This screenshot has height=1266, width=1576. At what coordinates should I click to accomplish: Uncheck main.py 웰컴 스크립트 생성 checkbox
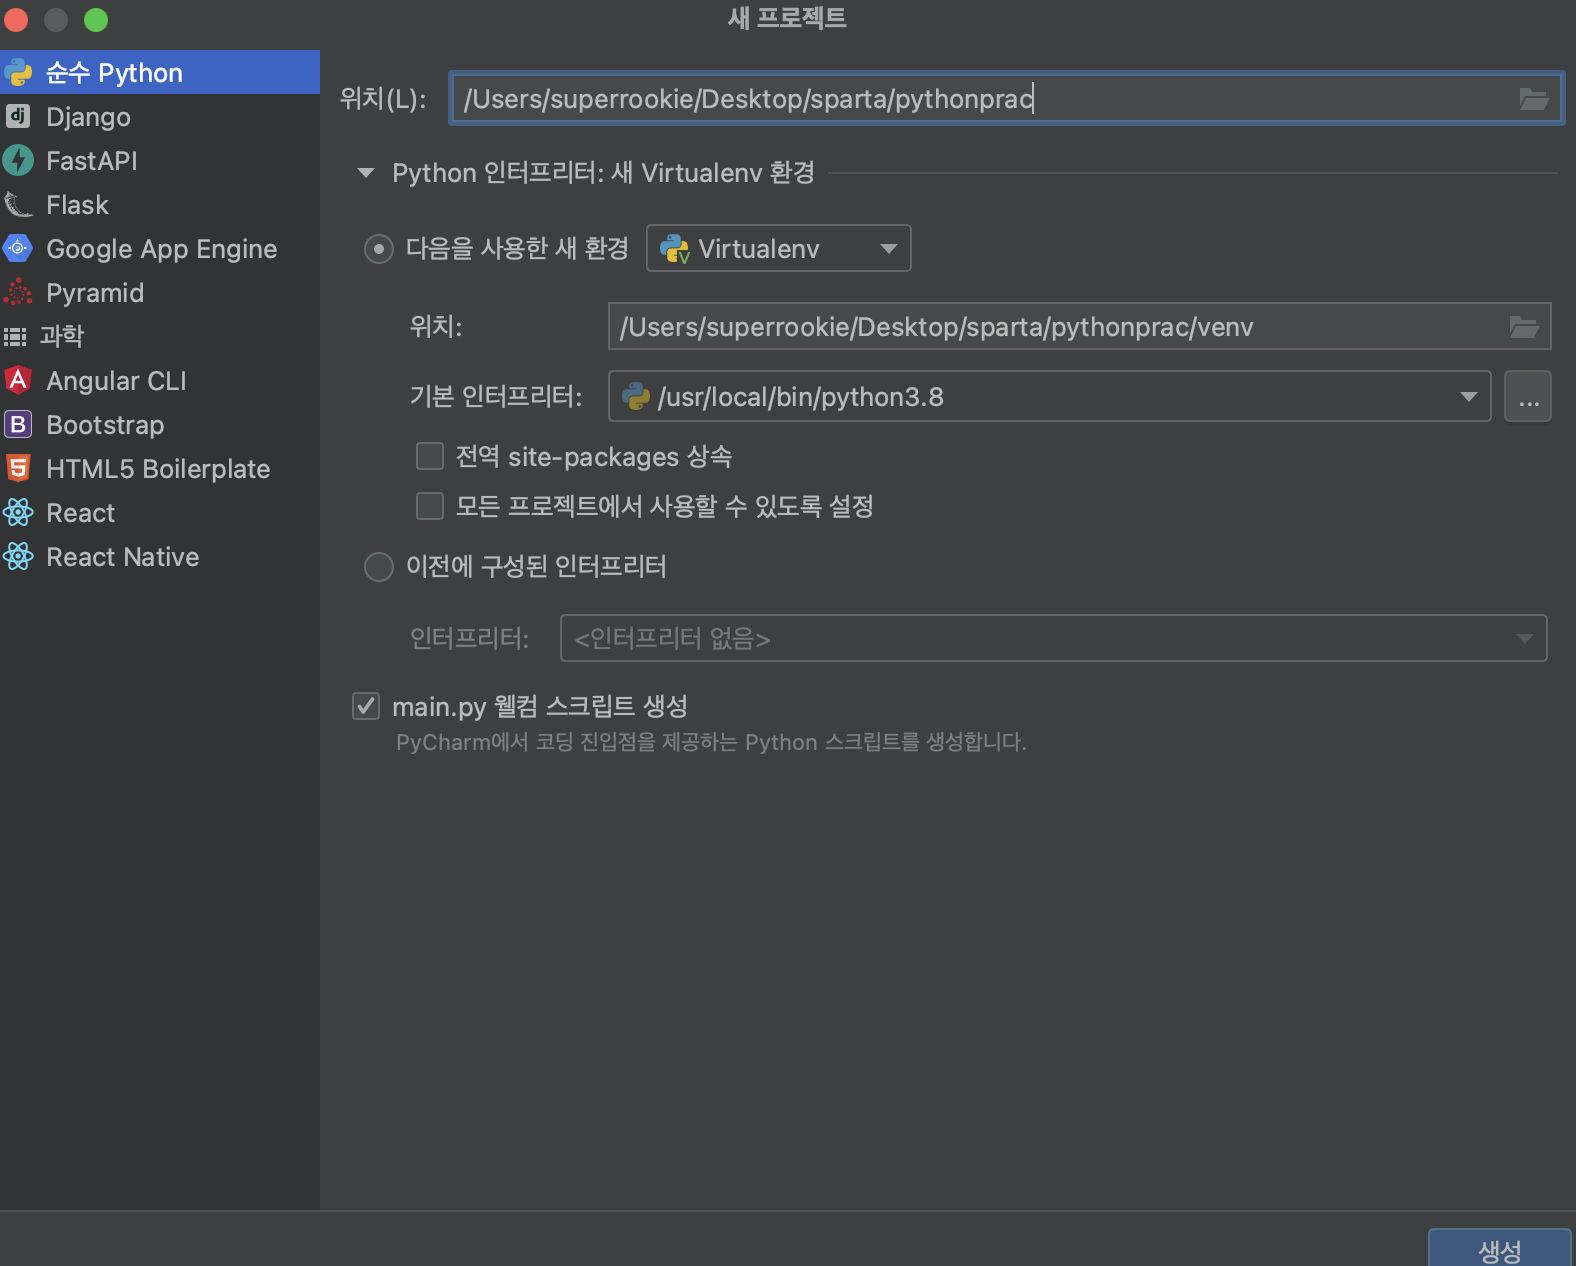click(x=366, y=706)
